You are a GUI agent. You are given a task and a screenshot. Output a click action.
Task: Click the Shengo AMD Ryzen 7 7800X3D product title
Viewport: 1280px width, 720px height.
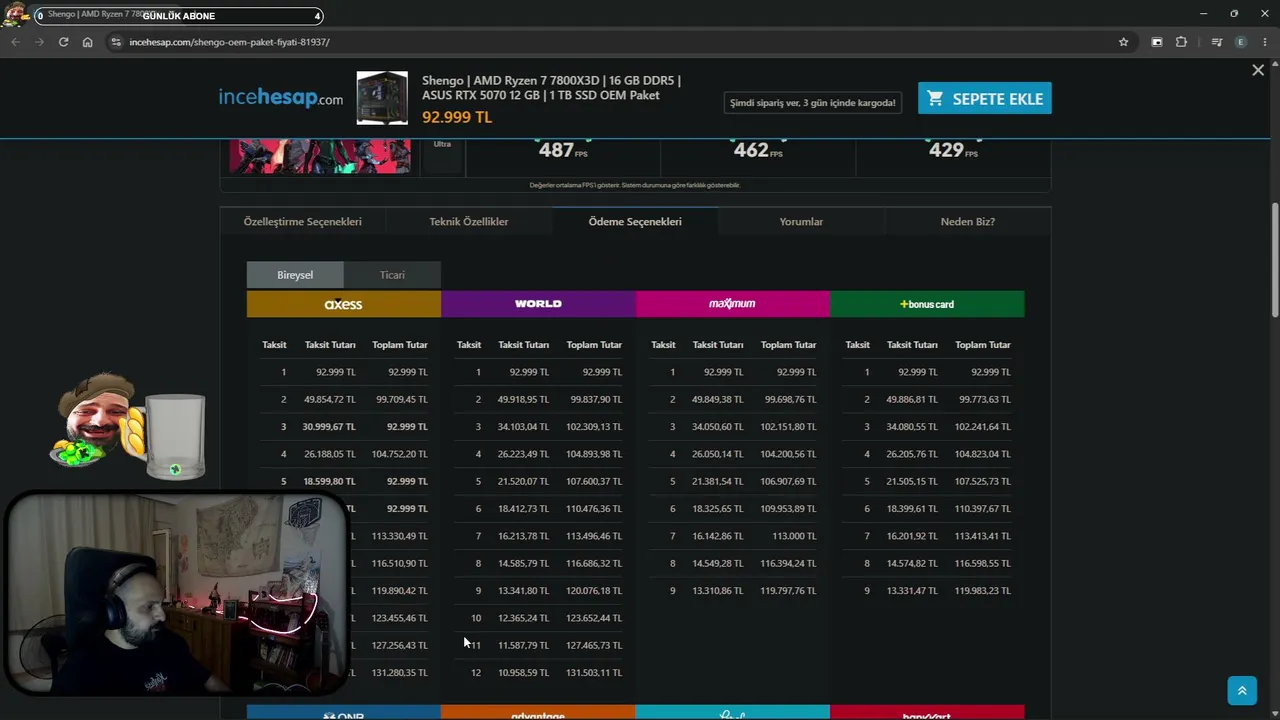point(551,87)
